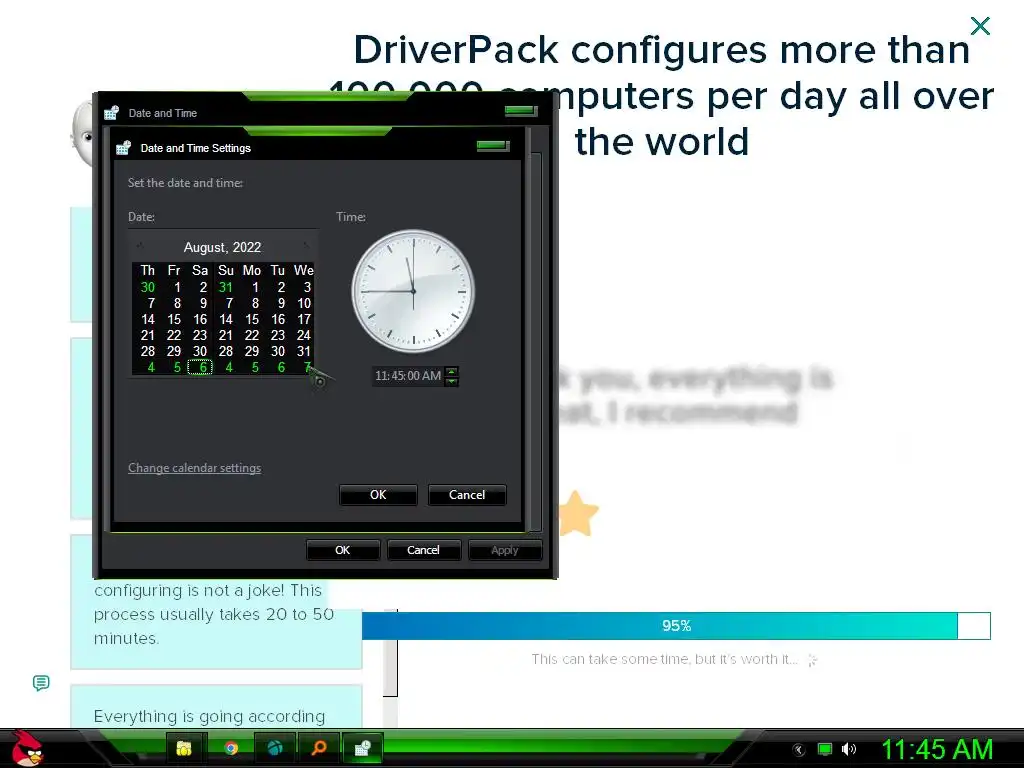Click the orange magnifier search taskbar icon

tap(319, 748)
